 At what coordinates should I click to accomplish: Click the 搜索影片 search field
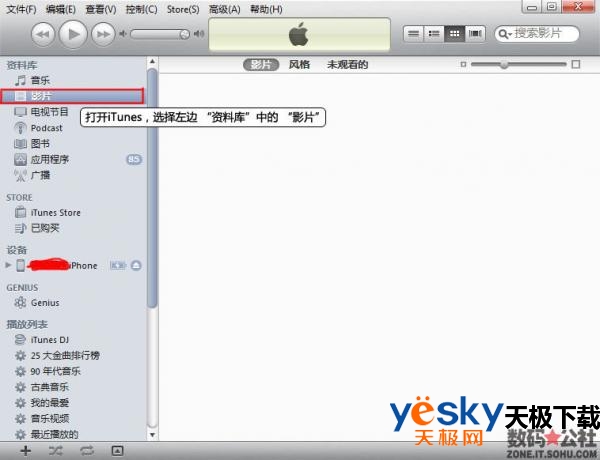coord(536,34)
